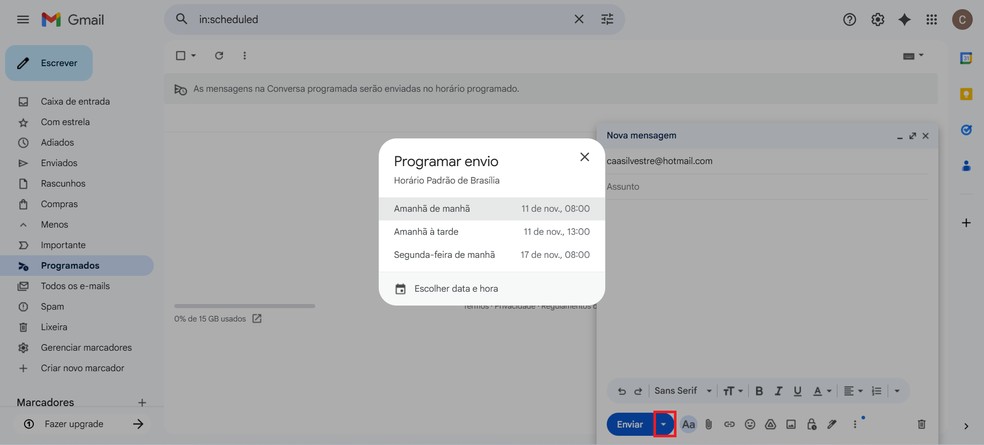Open the help question mark icon

[x=849, y=19]
